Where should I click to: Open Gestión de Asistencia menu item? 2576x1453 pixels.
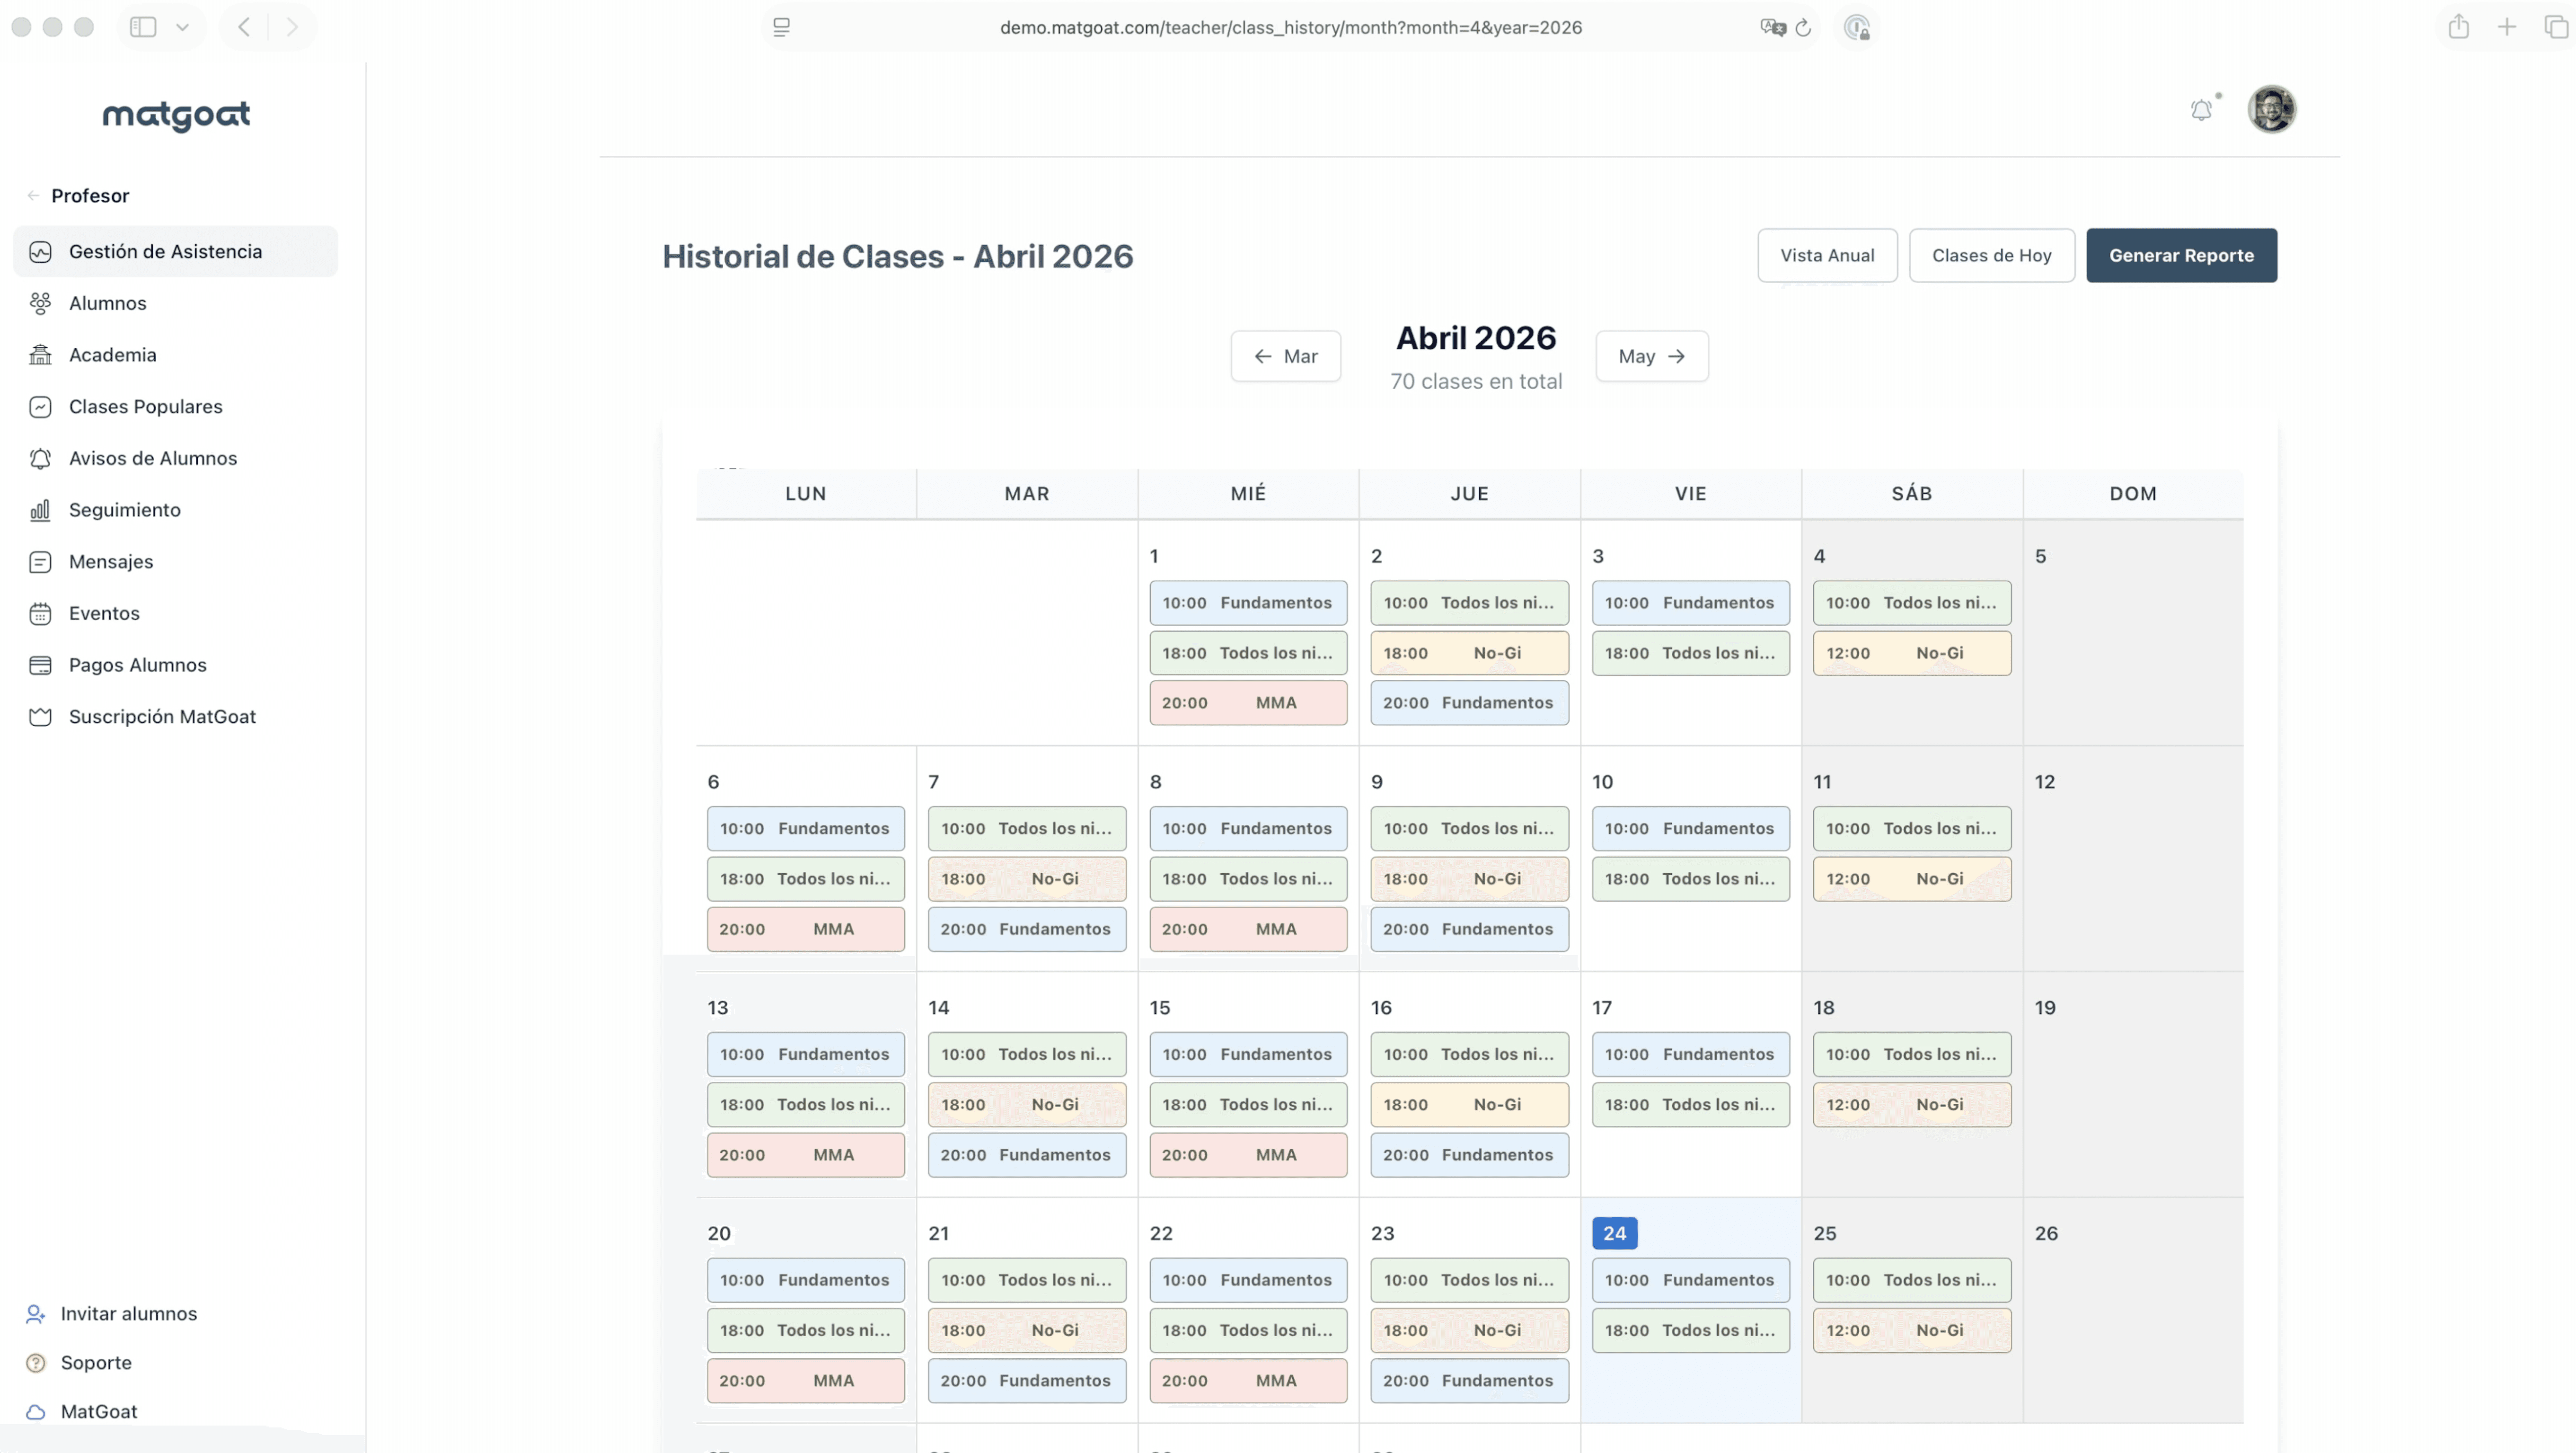(175, 252)
